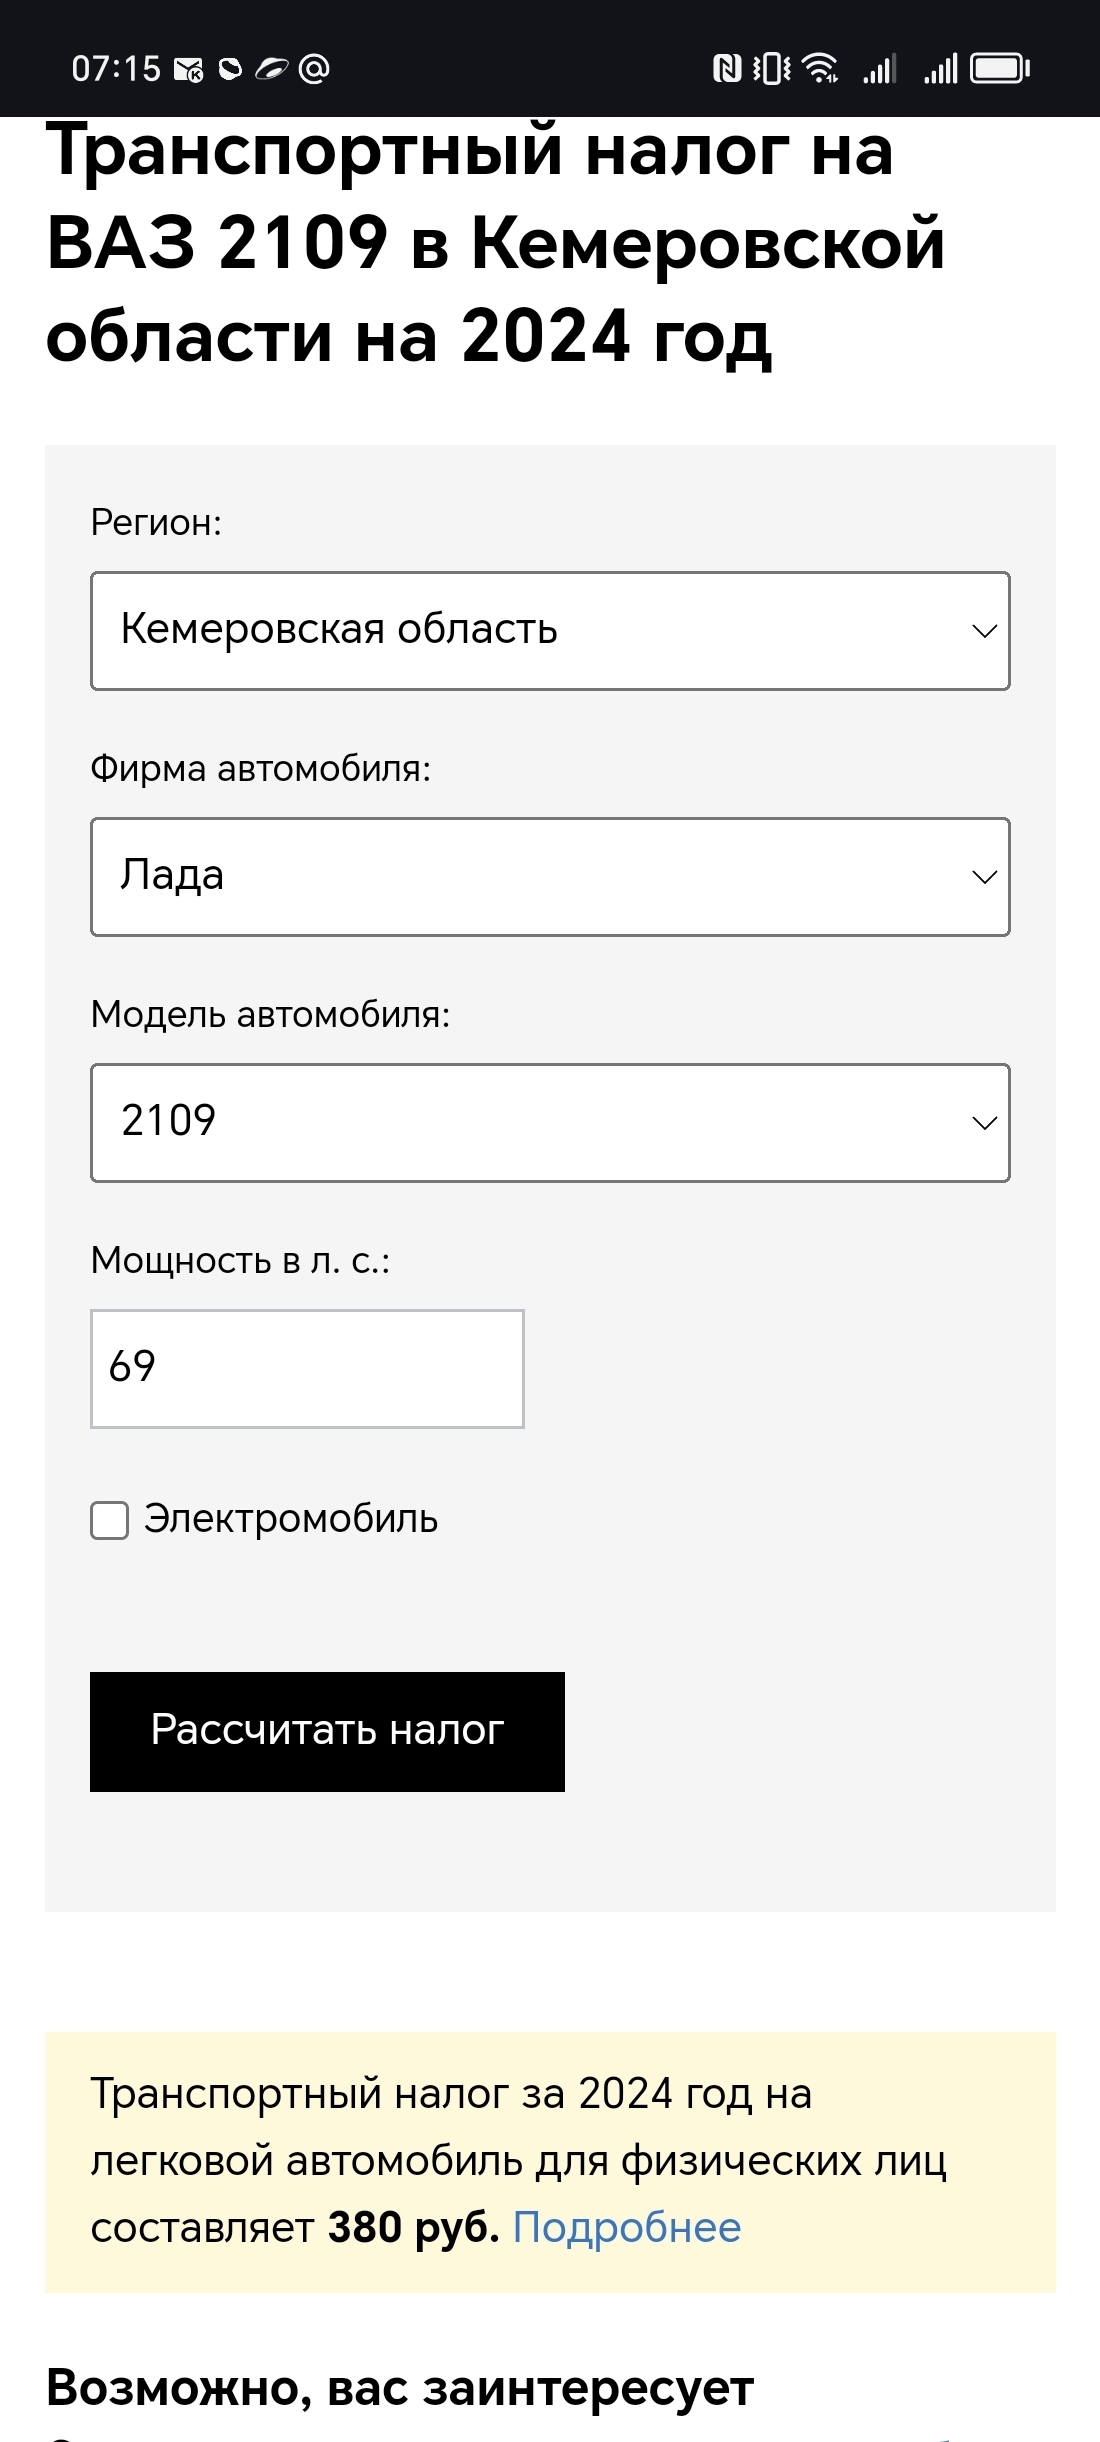Enable the Электромобиль checkbox

pos(110,1520)
